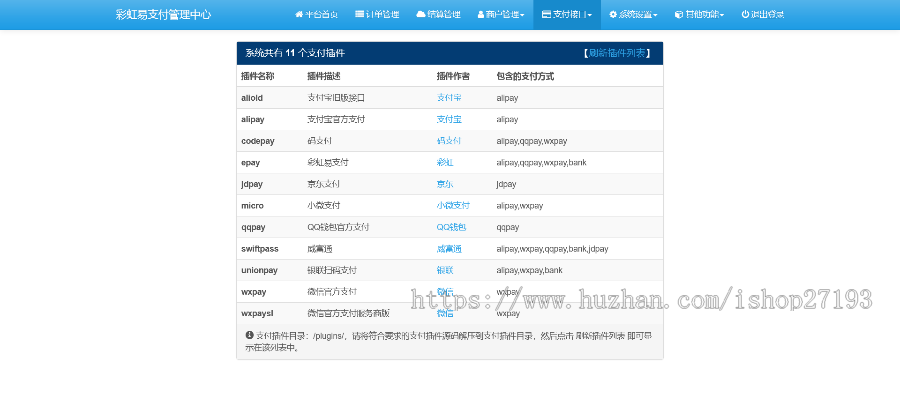
Task: Click the 微信 author link in wxpaysl row
Action: [445, 314]
